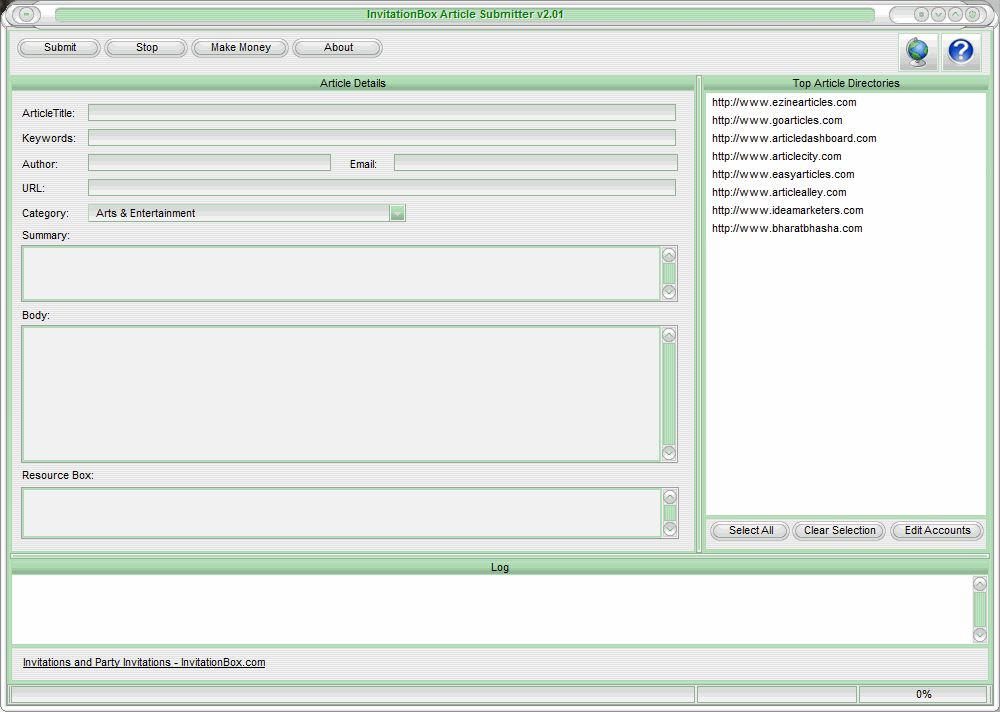Open the About button
Screen dimensions: 1000x712
(x=338, y=48)
